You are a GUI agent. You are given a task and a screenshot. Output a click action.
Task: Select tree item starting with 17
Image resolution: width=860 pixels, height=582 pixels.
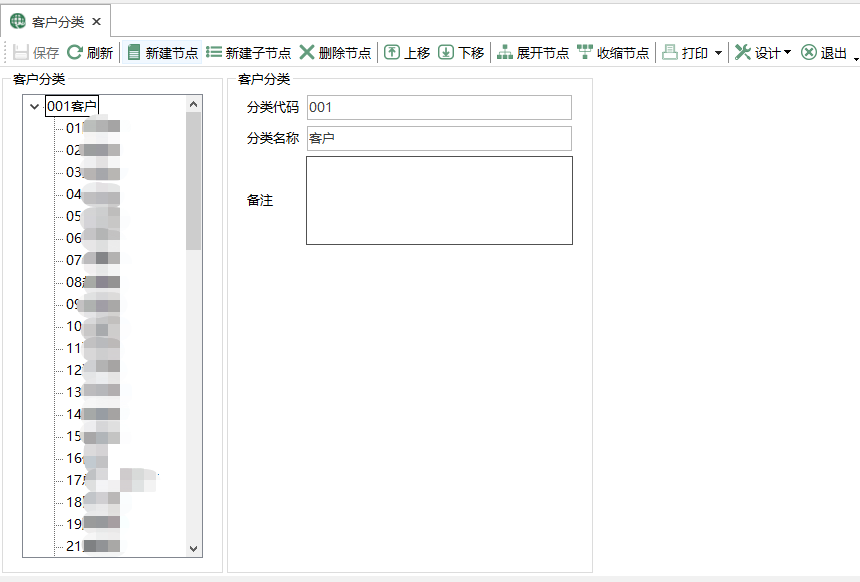111,480
